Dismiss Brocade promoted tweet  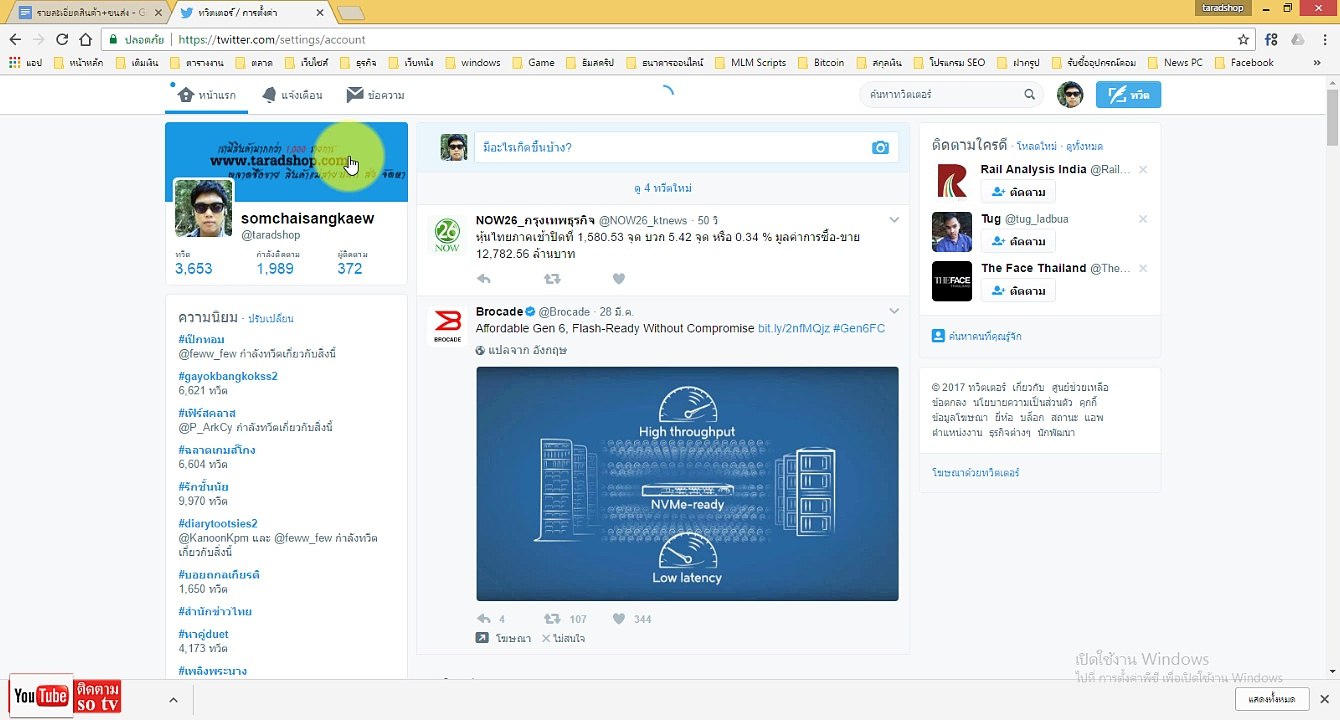[563, 638]
